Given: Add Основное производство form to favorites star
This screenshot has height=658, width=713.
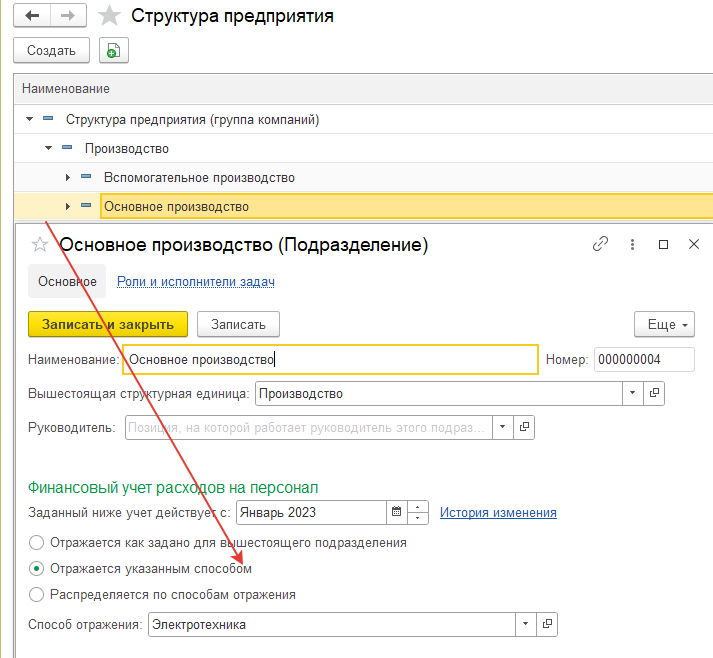Looking at the screenshot, I should [x=40, y=245].
